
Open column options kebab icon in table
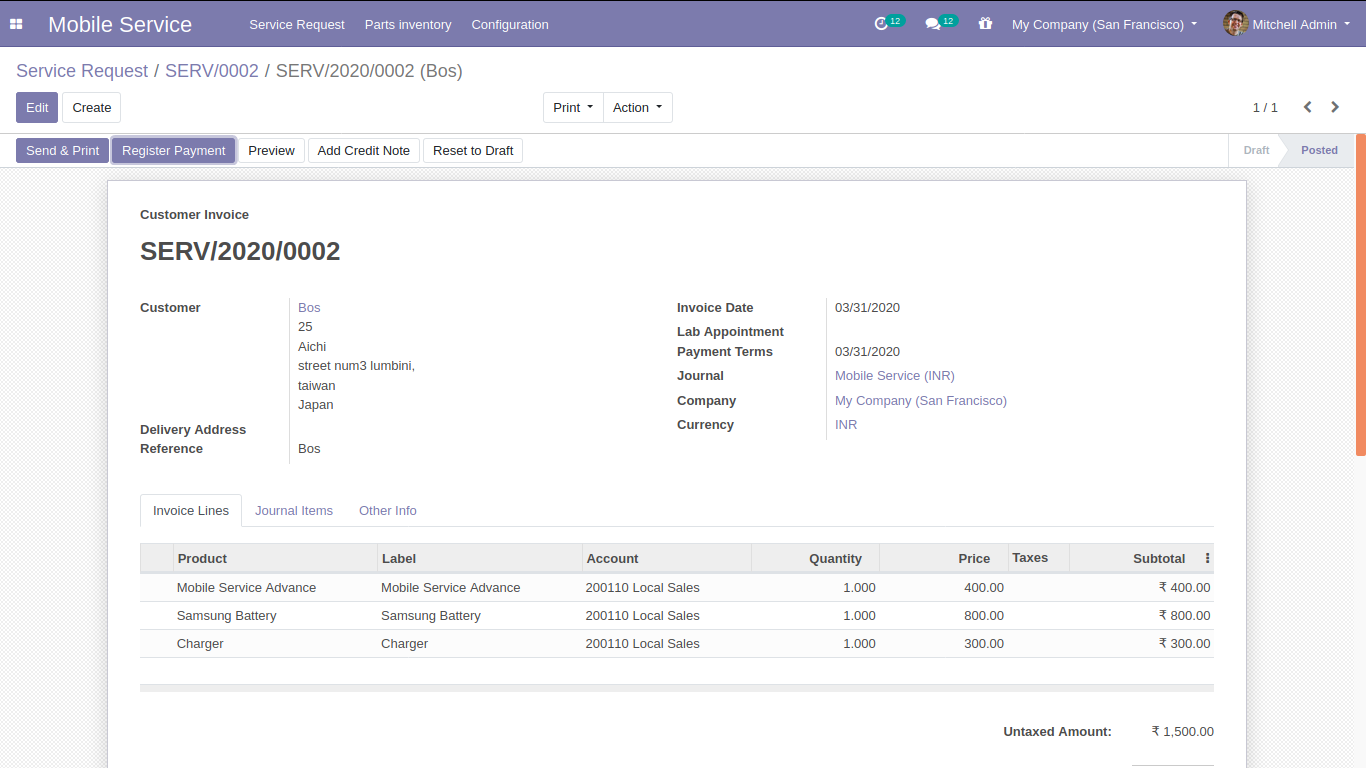coord(1207,558)
